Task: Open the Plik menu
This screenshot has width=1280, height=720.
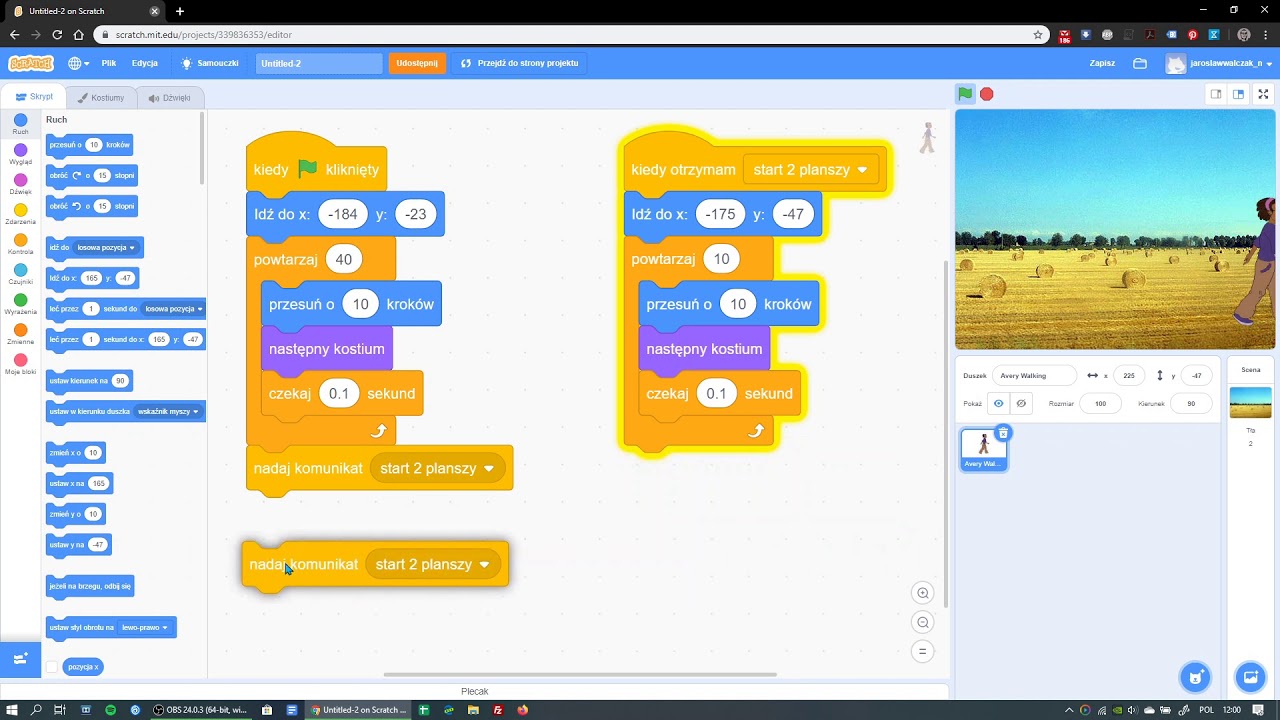Action: (x=109, y=63)
